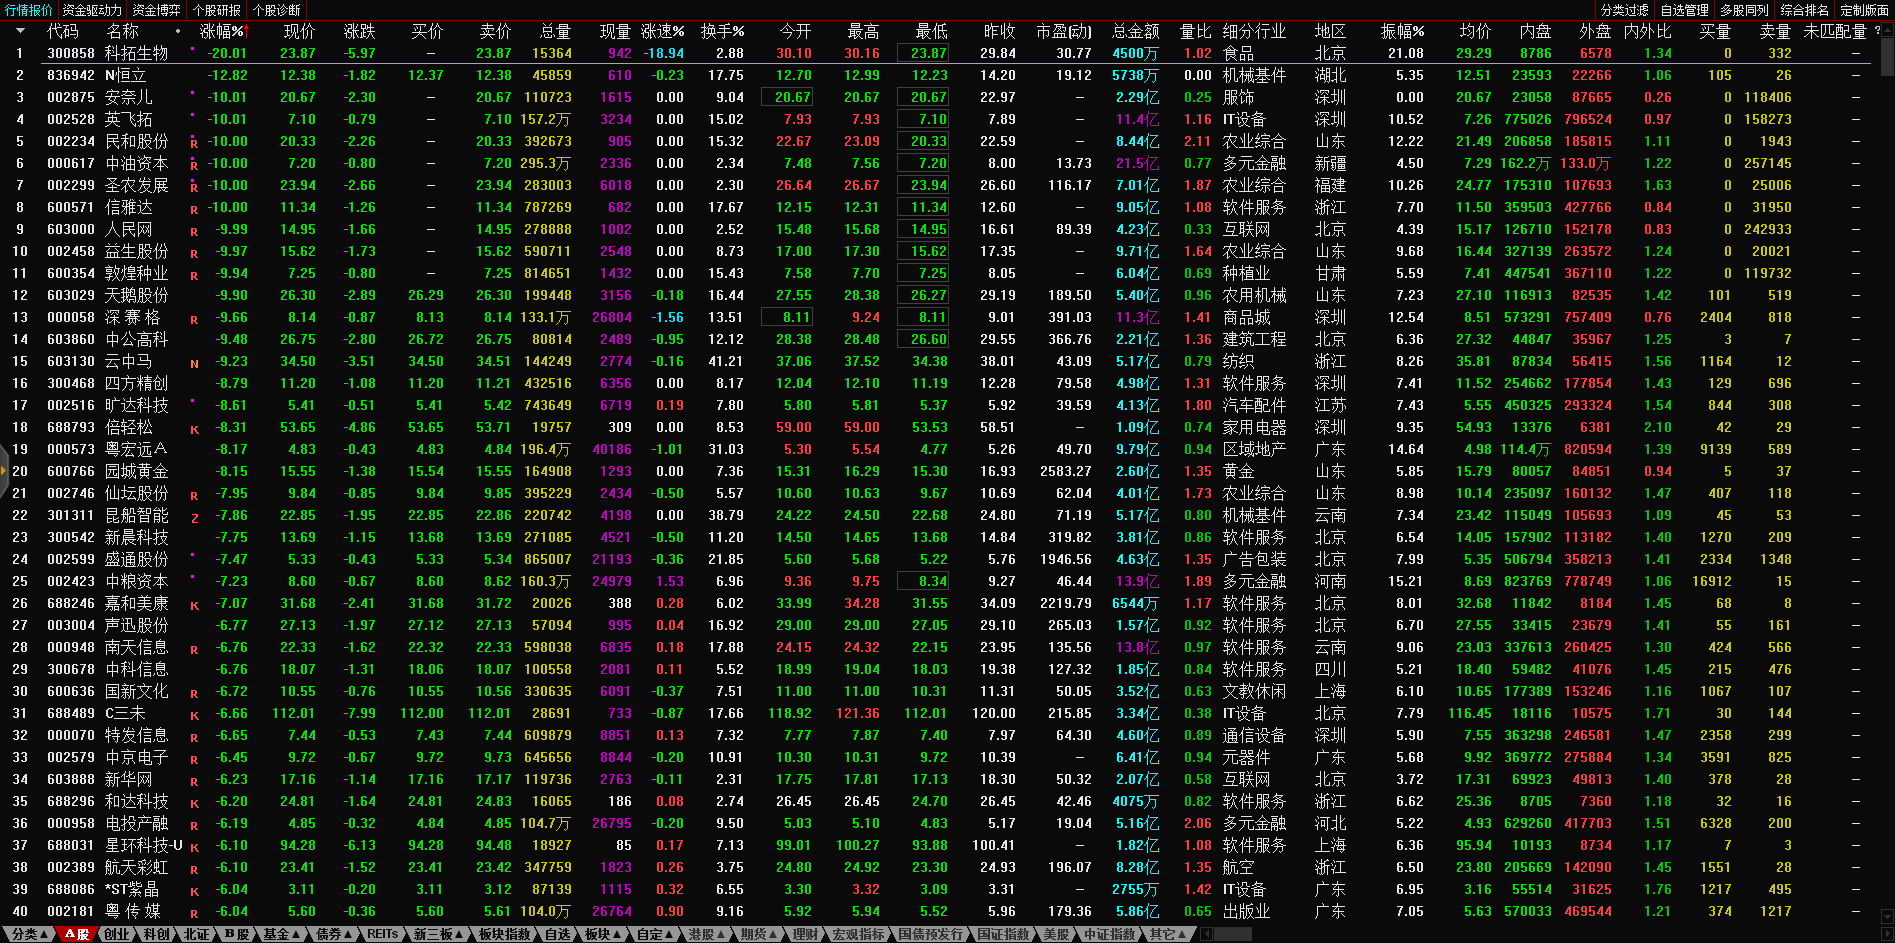
Task: Click the scroll-down arrow at bottom right
Action: (x=1887, y=915)
